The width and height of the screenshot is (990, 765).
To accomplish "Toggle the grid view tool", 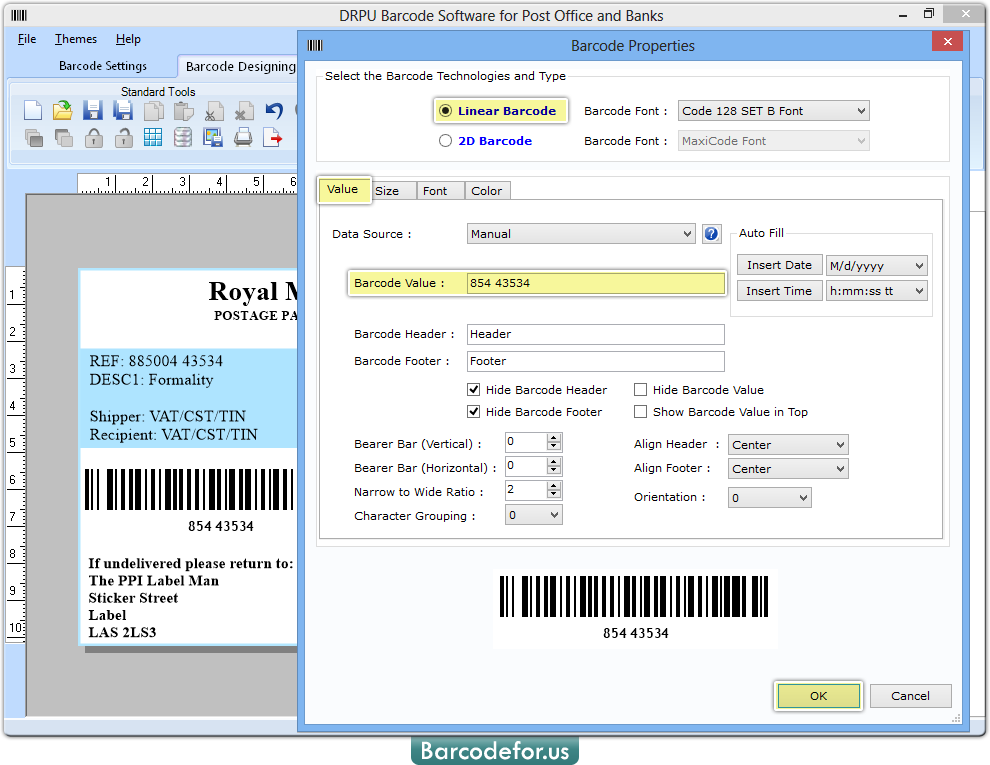I will (x=152, y=140).
